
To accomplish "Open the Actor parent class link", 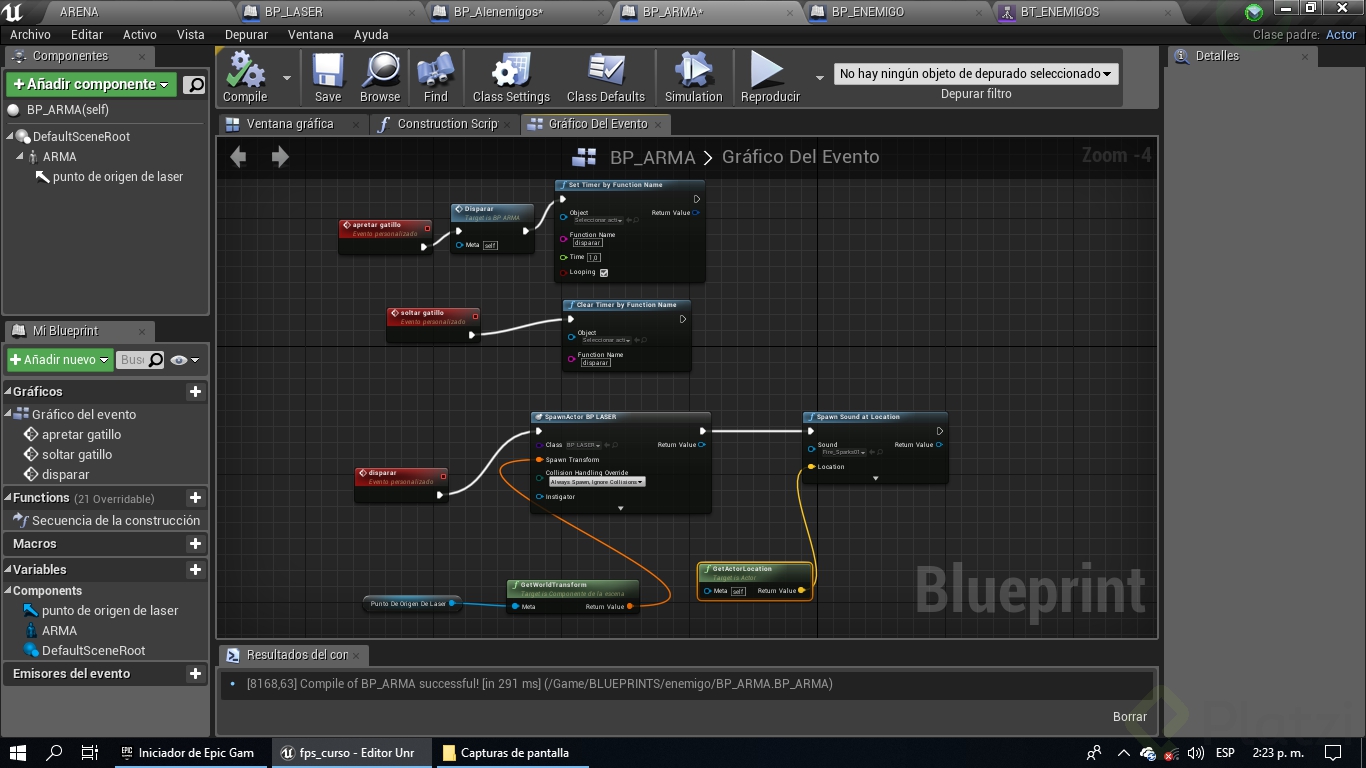I will pyautogui.click(x=1341, y=35).
